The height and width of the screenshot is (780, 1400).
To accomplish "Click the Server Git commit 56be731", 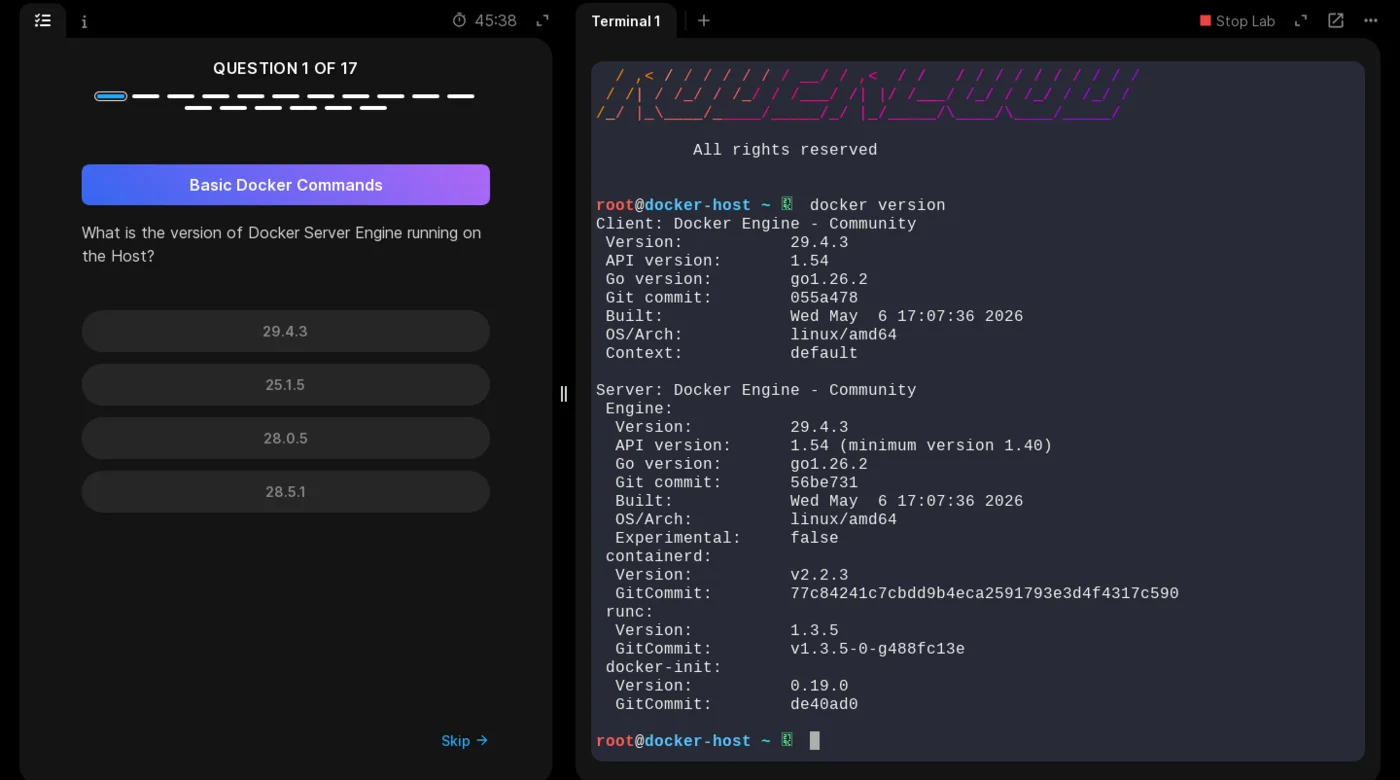I will point(824,483).
